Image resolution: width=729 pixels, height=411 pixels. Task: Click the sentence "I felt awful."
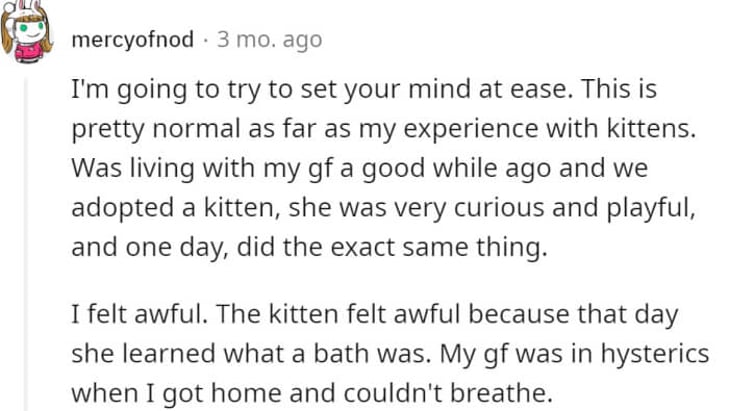coord(139,314)
